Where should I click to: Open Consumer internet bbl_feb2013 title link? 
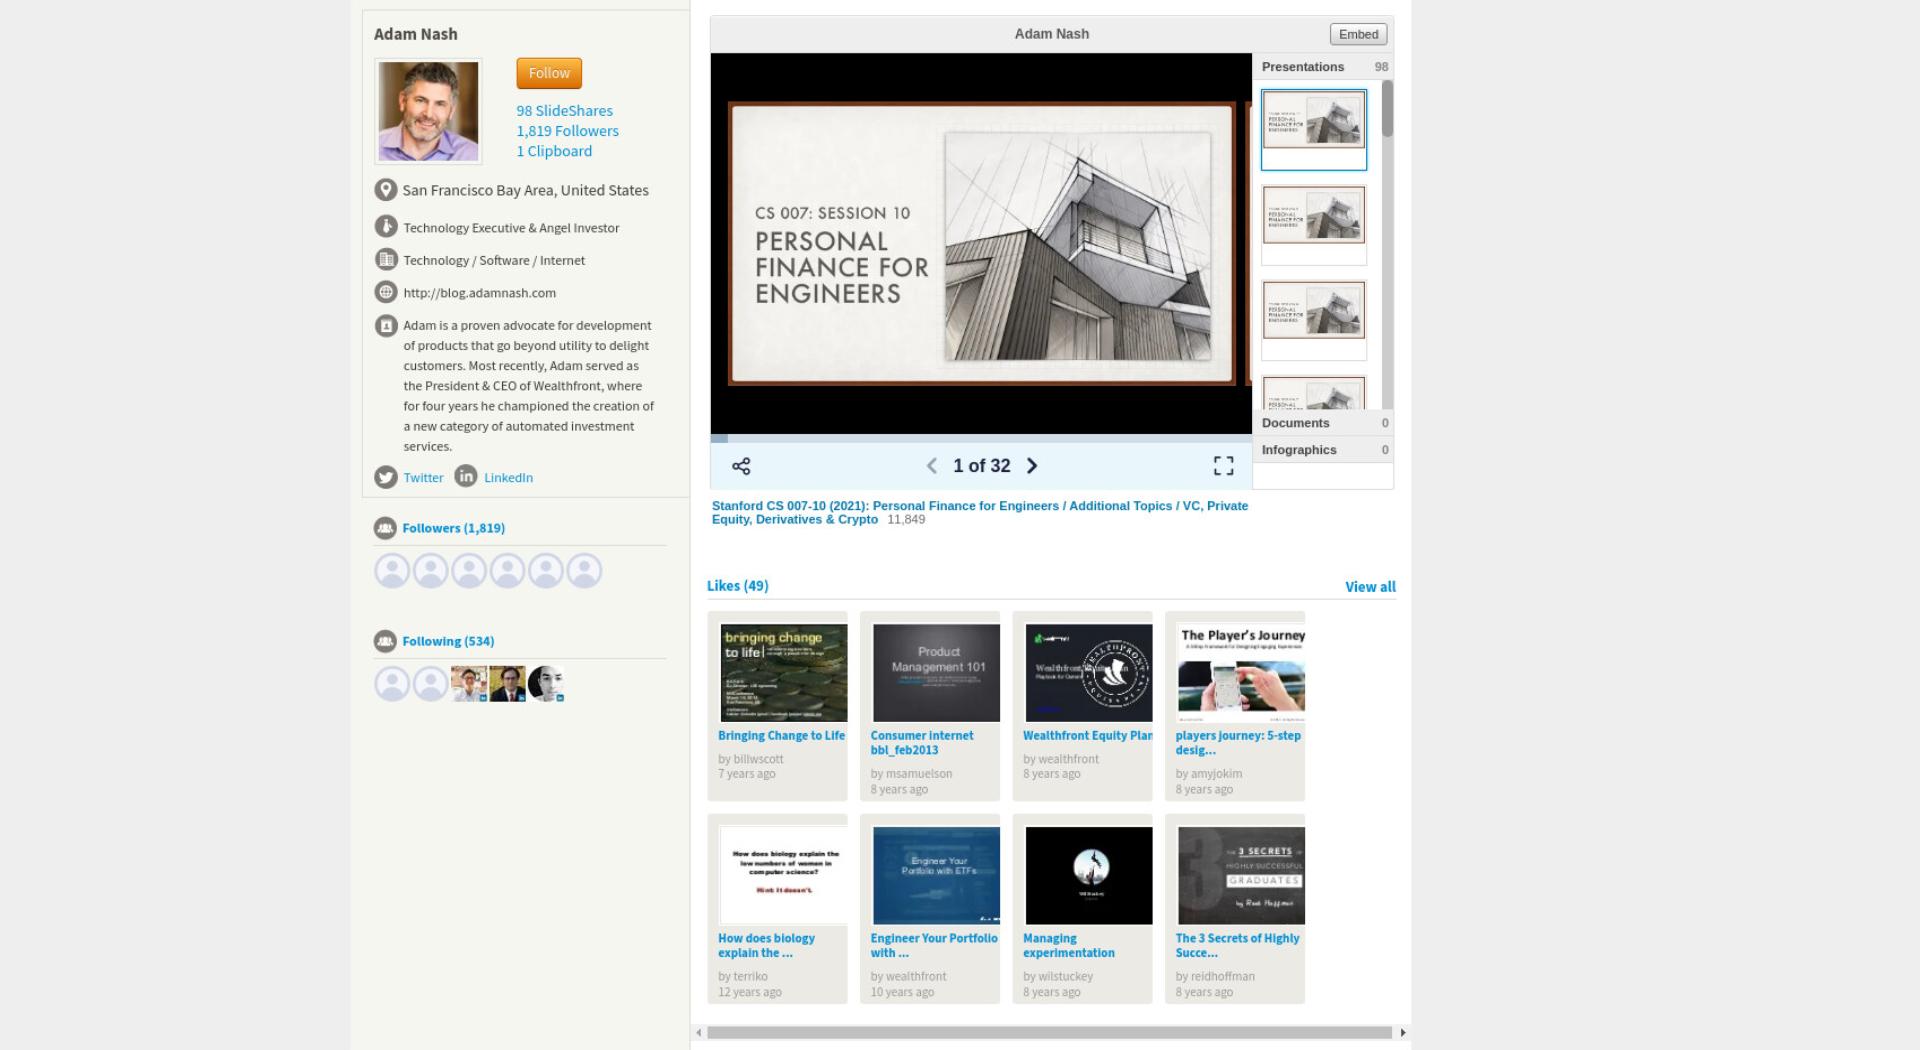922,743
